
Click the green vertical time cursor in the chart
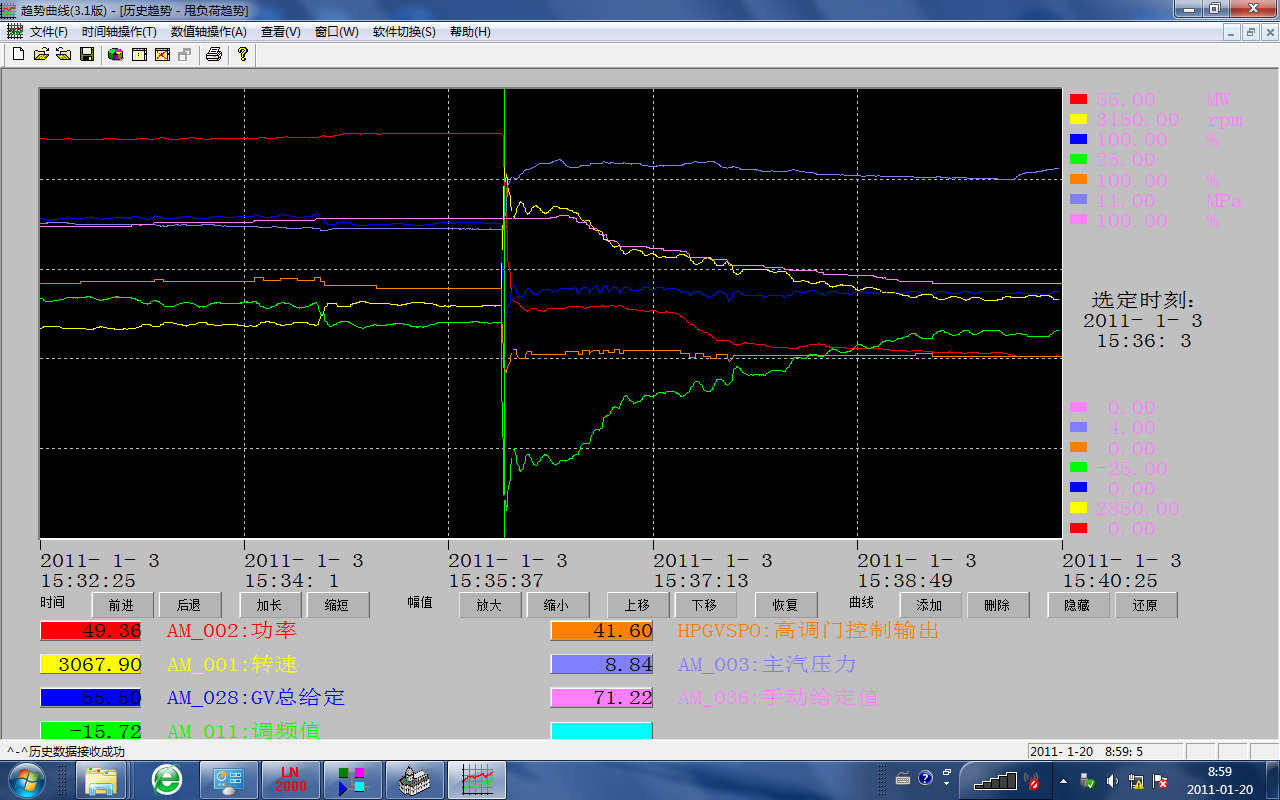click(505, 313)
